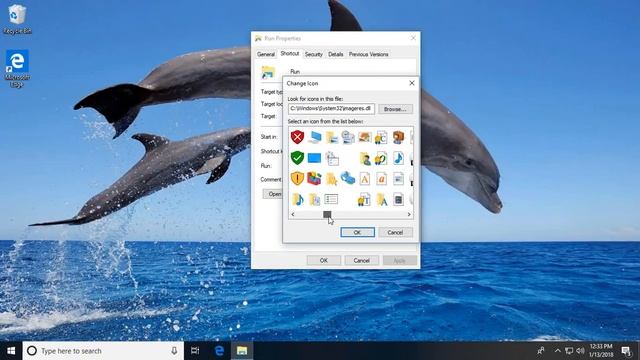Click the microphone icon in search box
Image resolution: width=640 pixels, height=360 pixels.
pos(174,351)
